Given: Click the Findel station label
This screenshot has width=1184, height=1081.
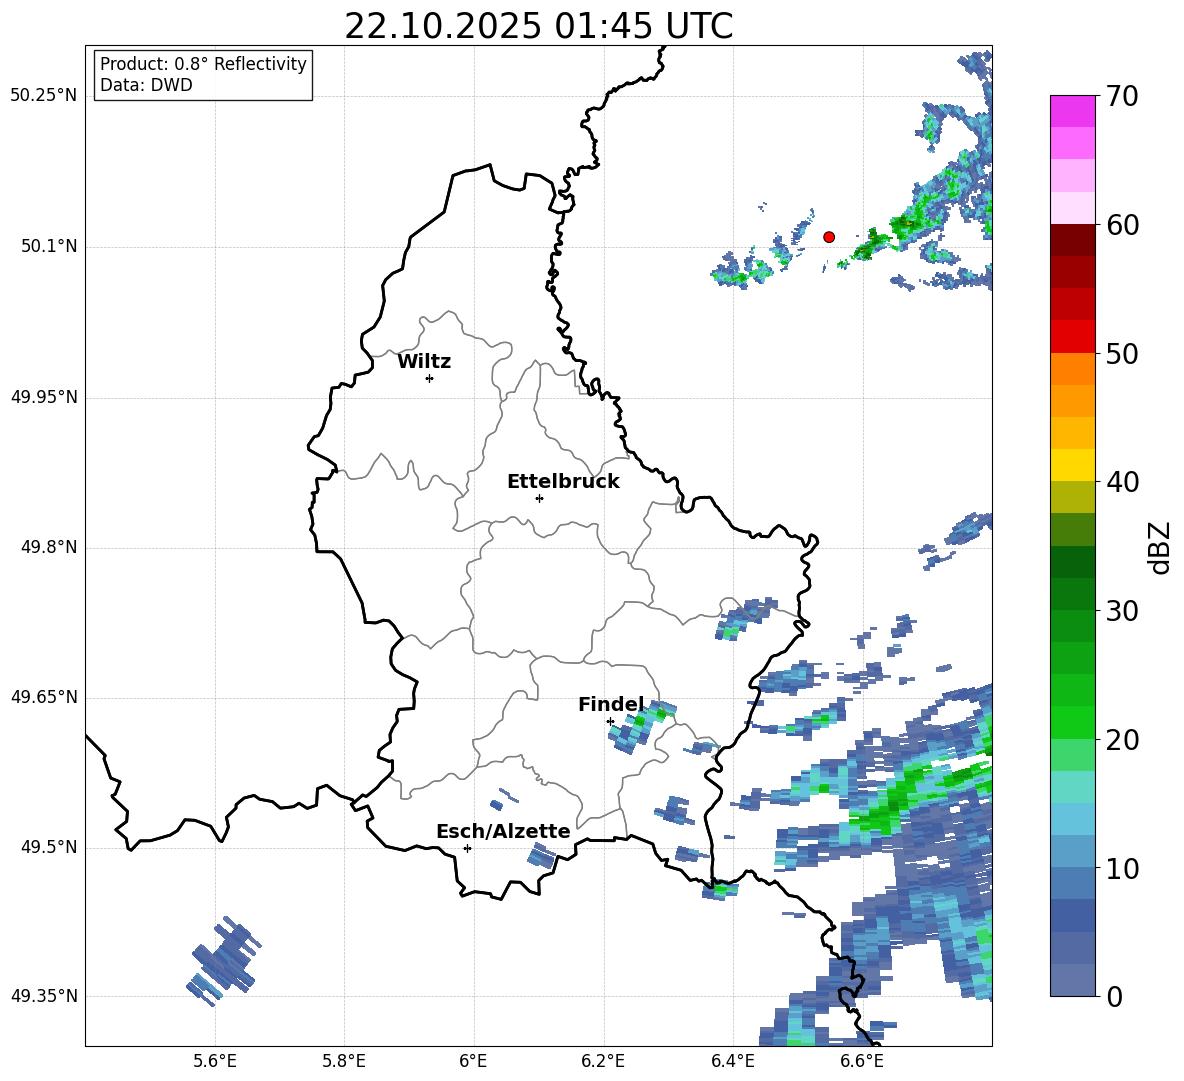Looking at the screenshot, I should pos(611,704).
